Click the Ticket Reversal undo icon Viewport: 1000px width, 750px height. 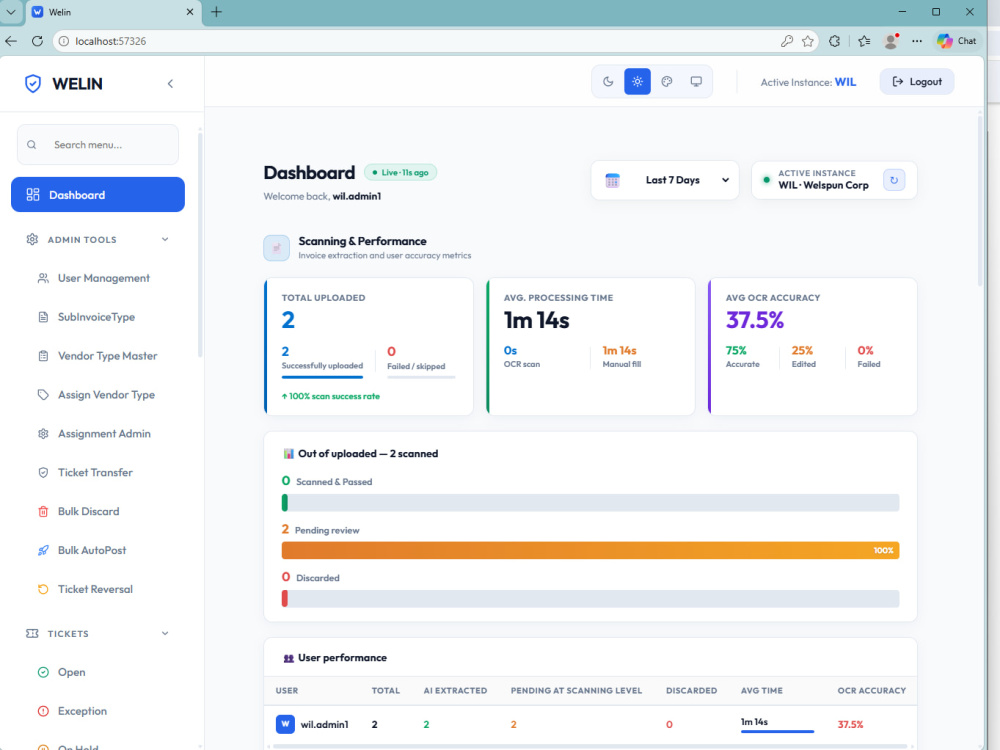[43, 589]
